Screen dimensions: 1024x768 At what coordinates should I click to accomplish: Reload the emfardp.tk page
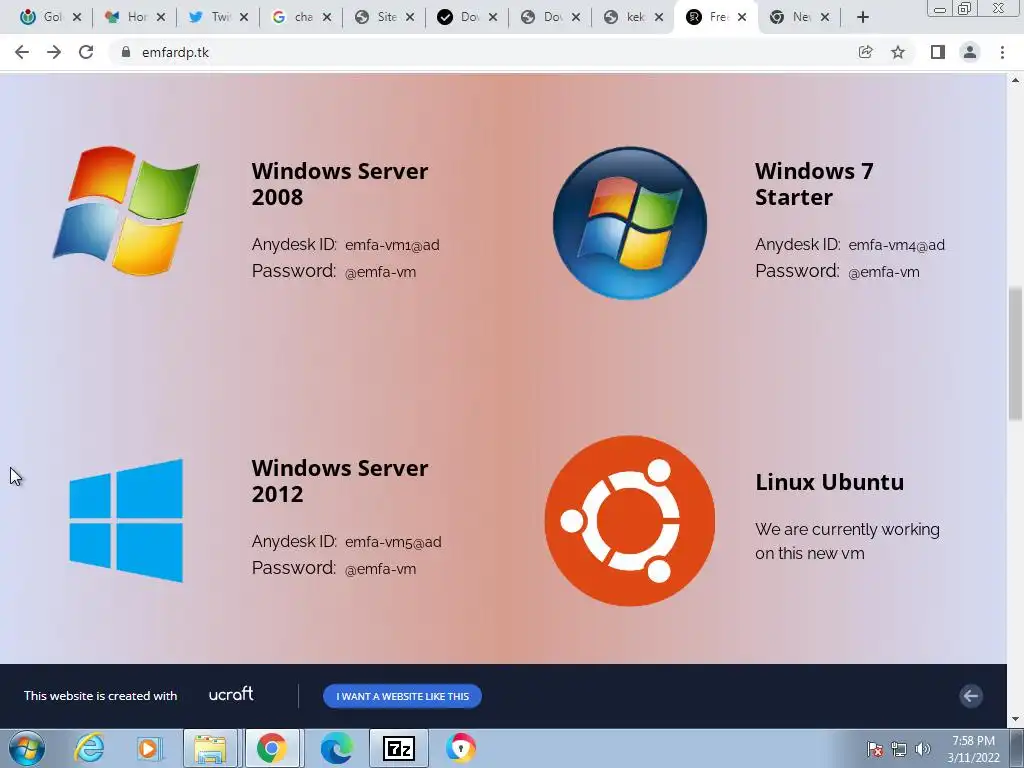click(x=86, y=52)
